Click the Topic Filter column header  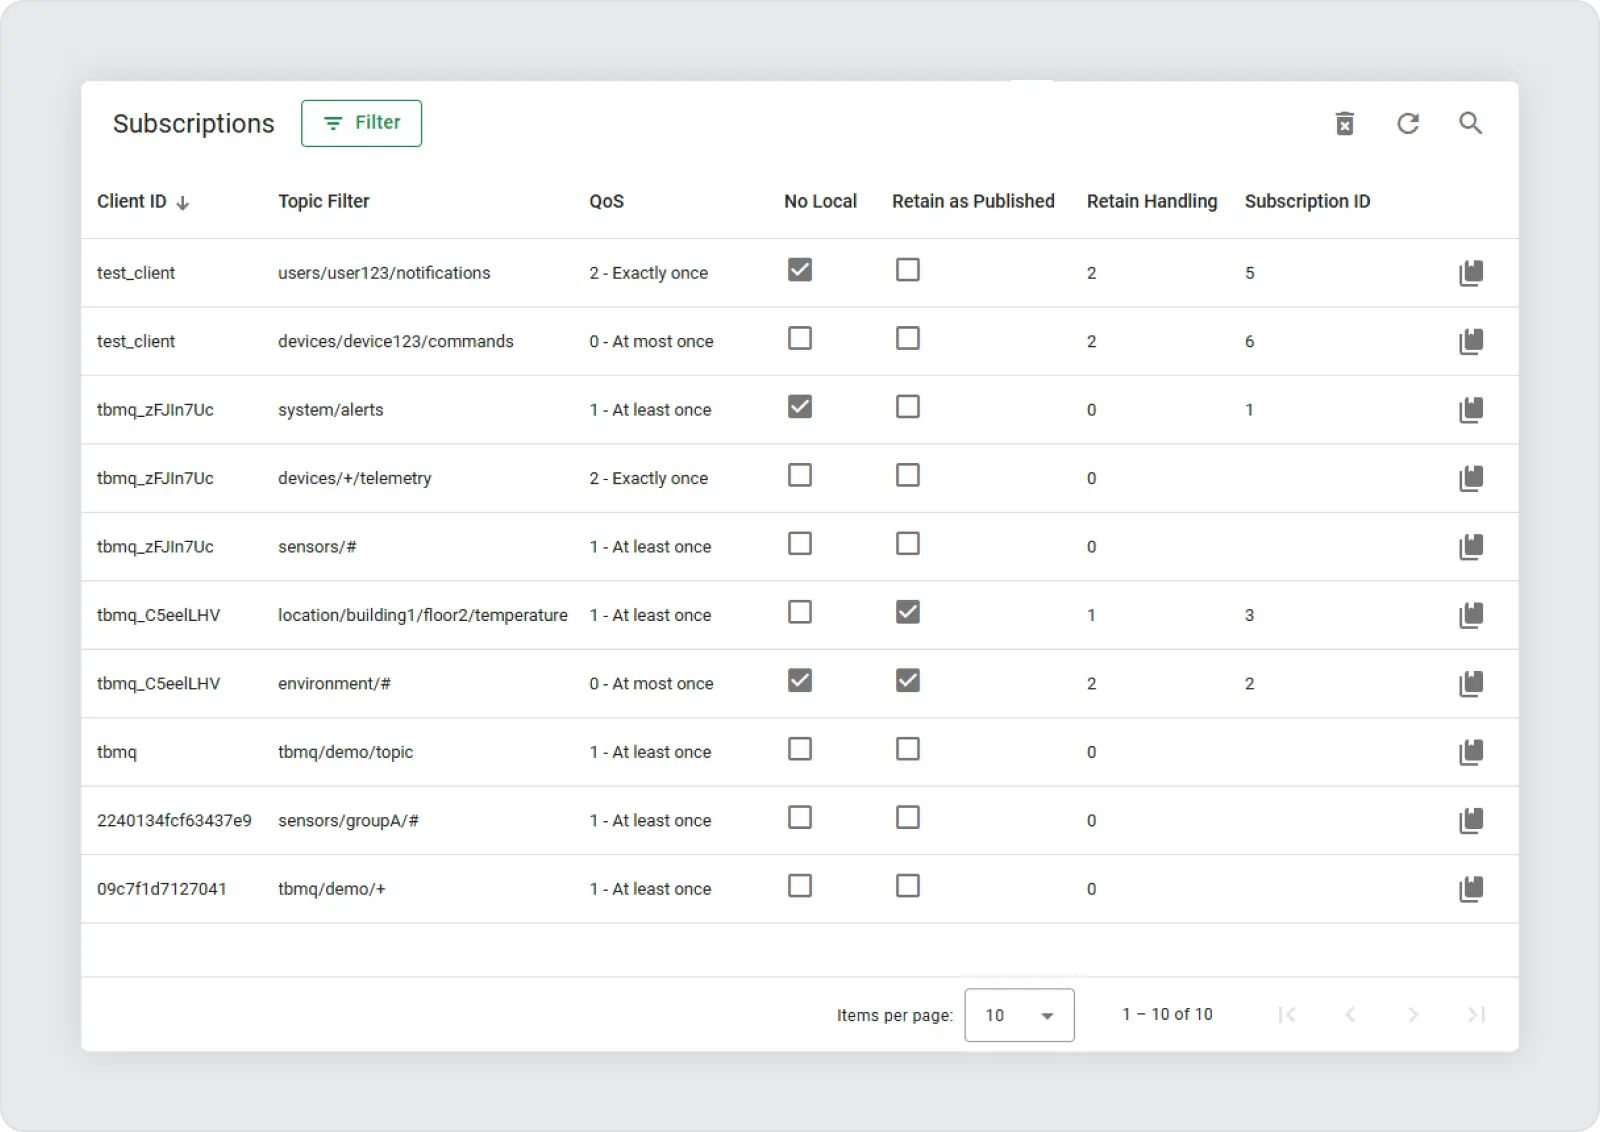[x=323, y=201]
